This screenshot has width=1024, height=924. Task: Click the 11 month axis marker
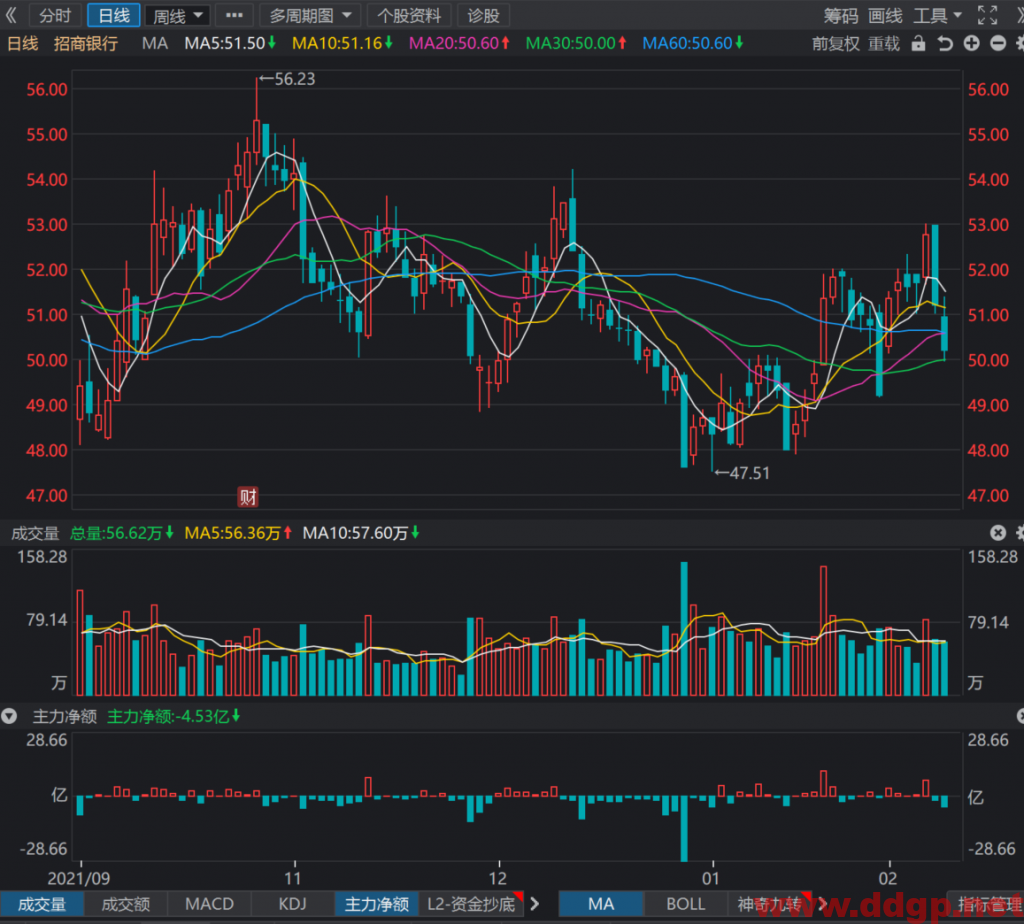pyautogui.click(x=293, y=878)
